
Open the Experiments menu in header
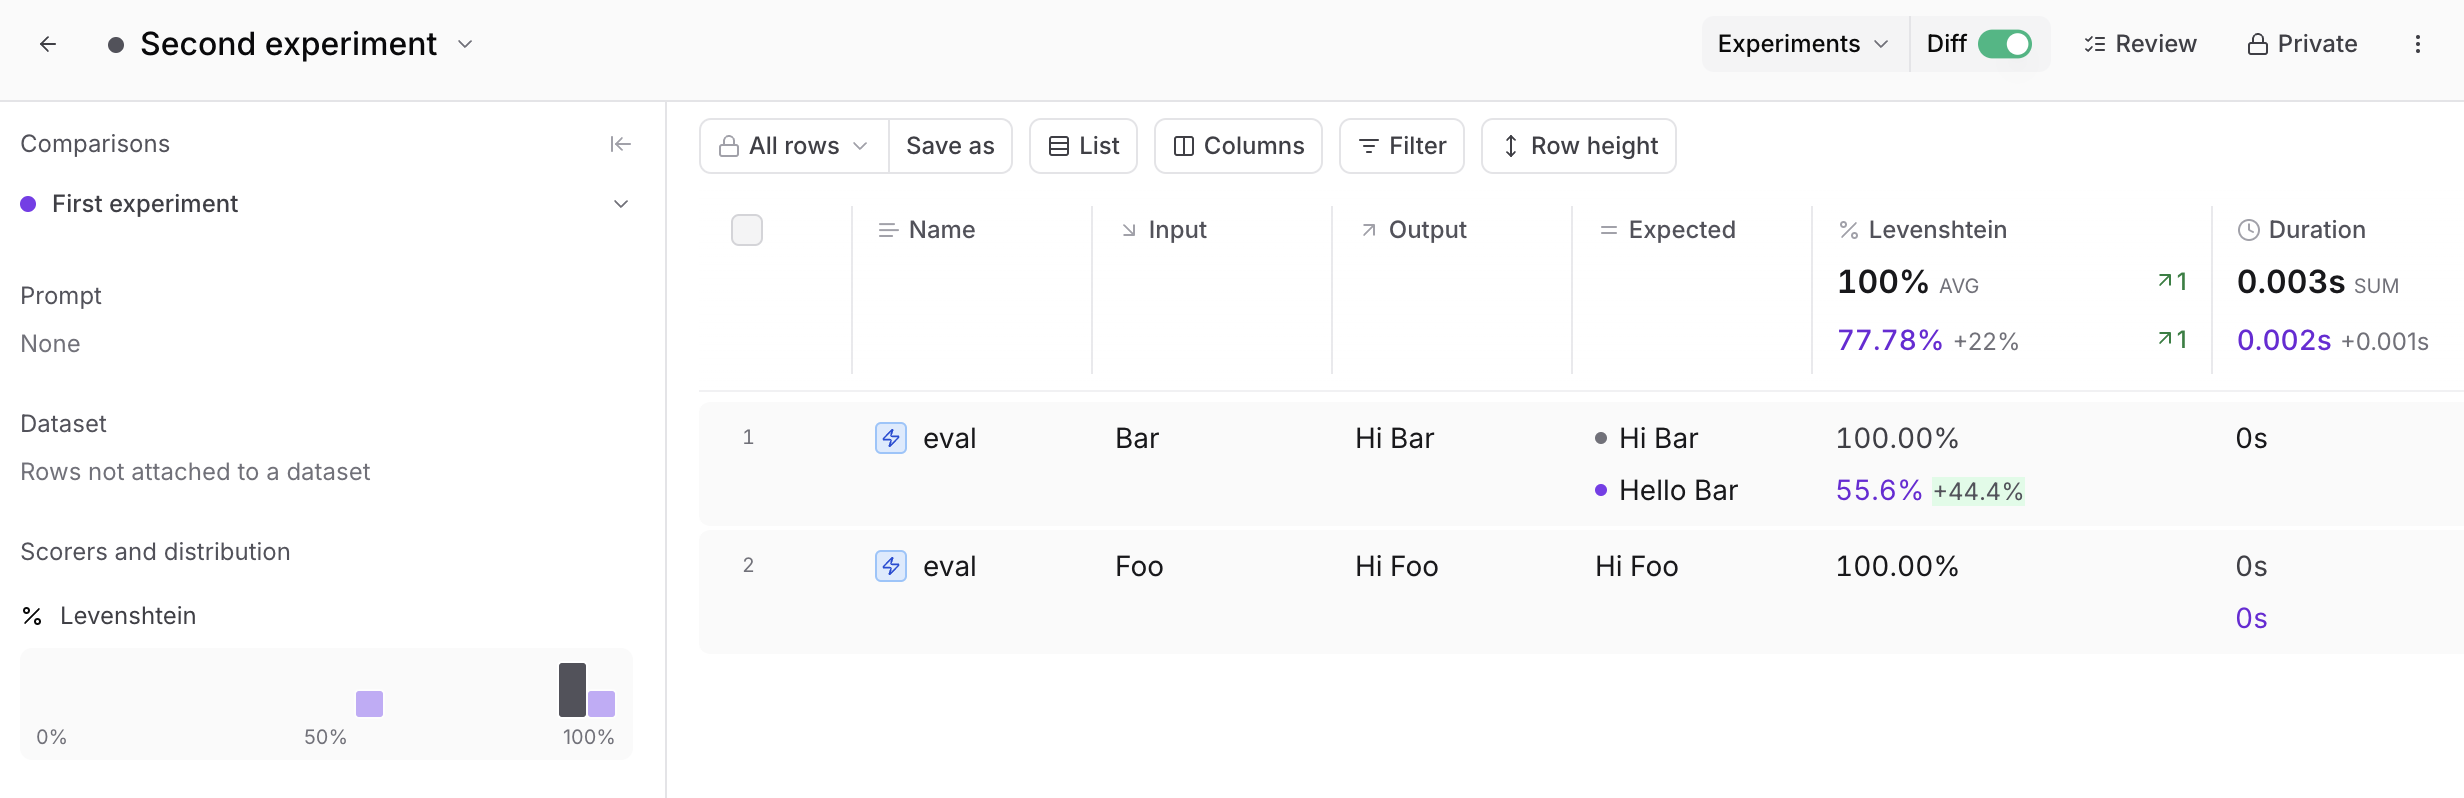1803,44
